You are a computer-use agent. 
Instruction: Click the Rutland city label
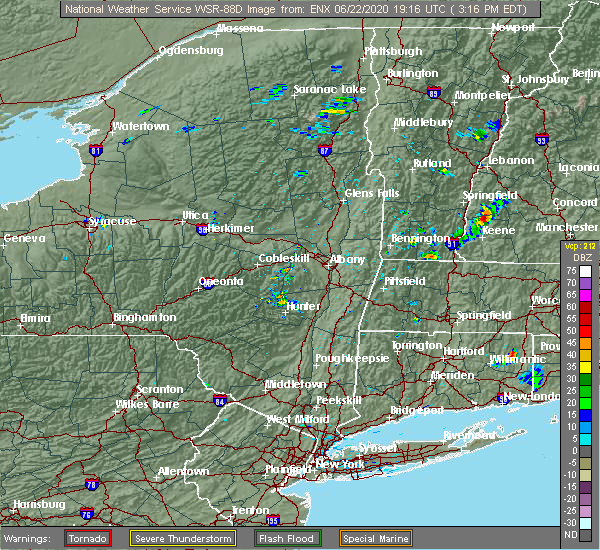tap(432, 163)
